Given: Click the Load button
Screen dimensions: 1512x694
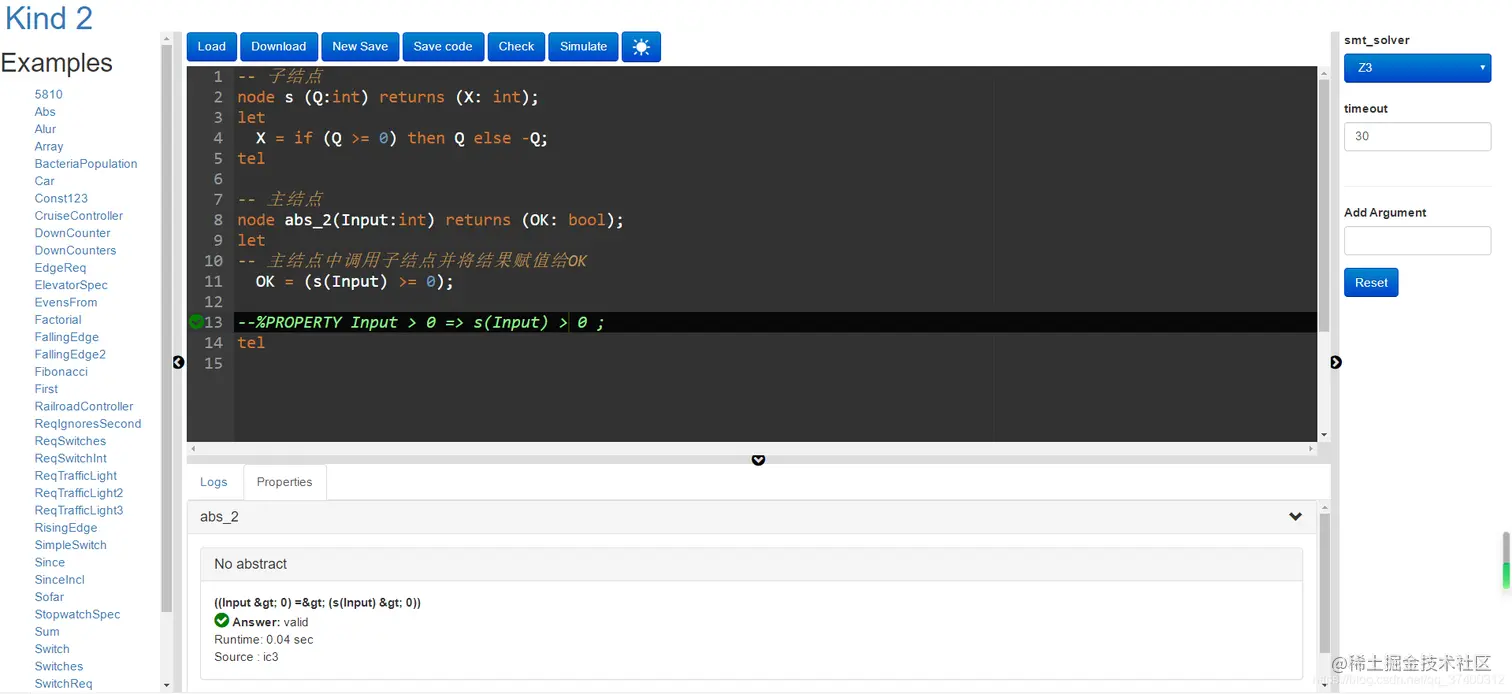Looking at the screenshot, I should tap(212, 47).
